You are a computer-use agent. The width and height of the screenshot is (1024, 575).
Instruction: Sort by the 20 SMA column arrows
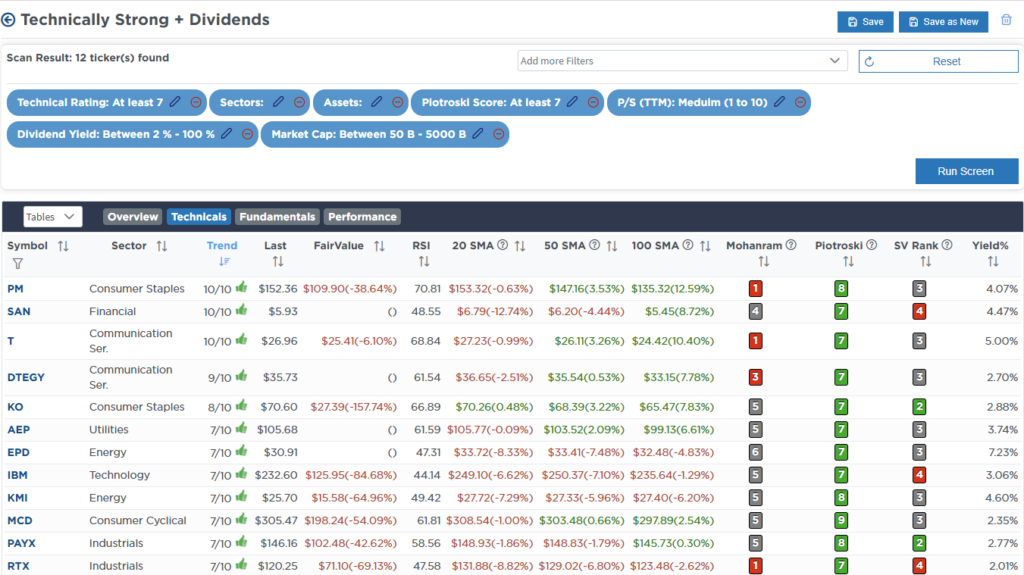(x=520, y=246)
